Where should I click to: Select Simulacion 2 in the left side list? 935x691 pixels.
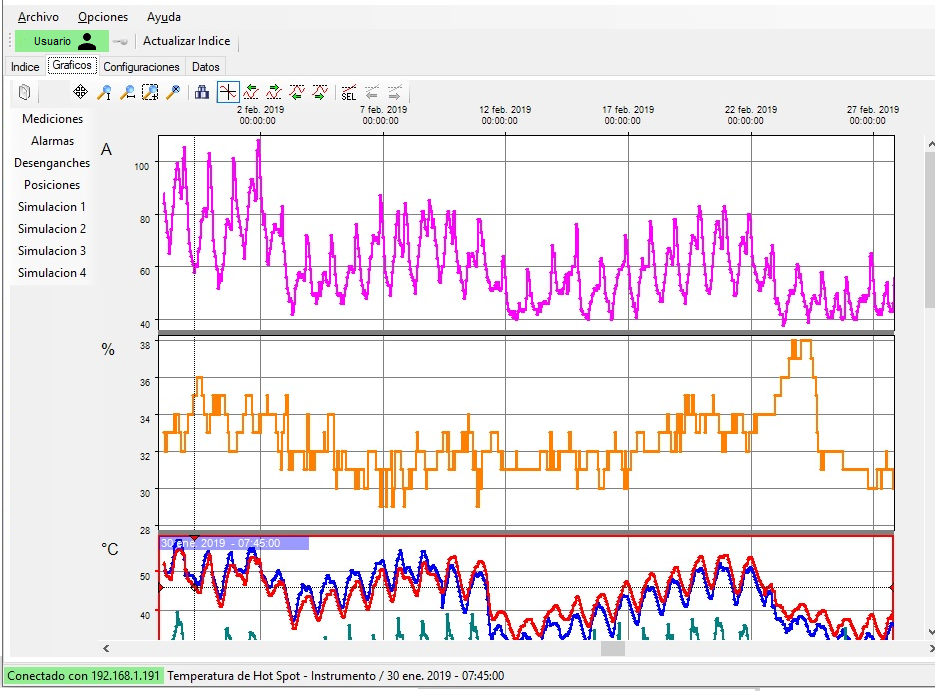[52, 229]
